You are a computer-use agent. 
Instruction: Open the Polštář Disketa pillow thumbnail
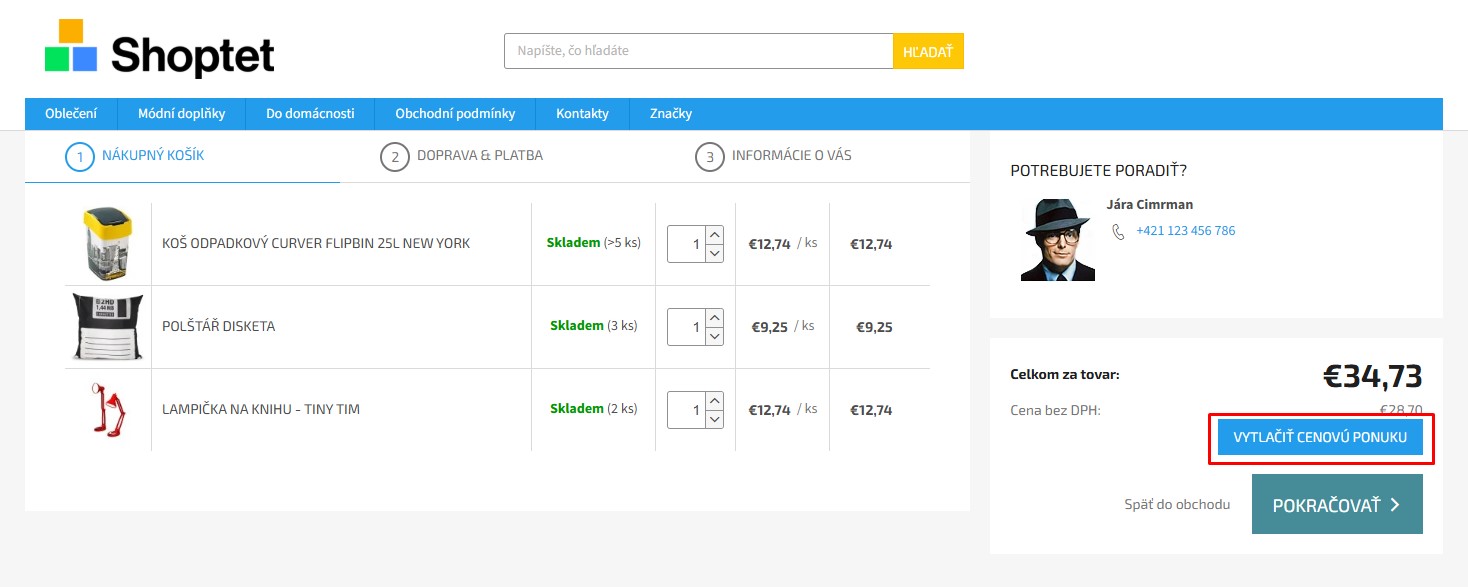[108, 326]
